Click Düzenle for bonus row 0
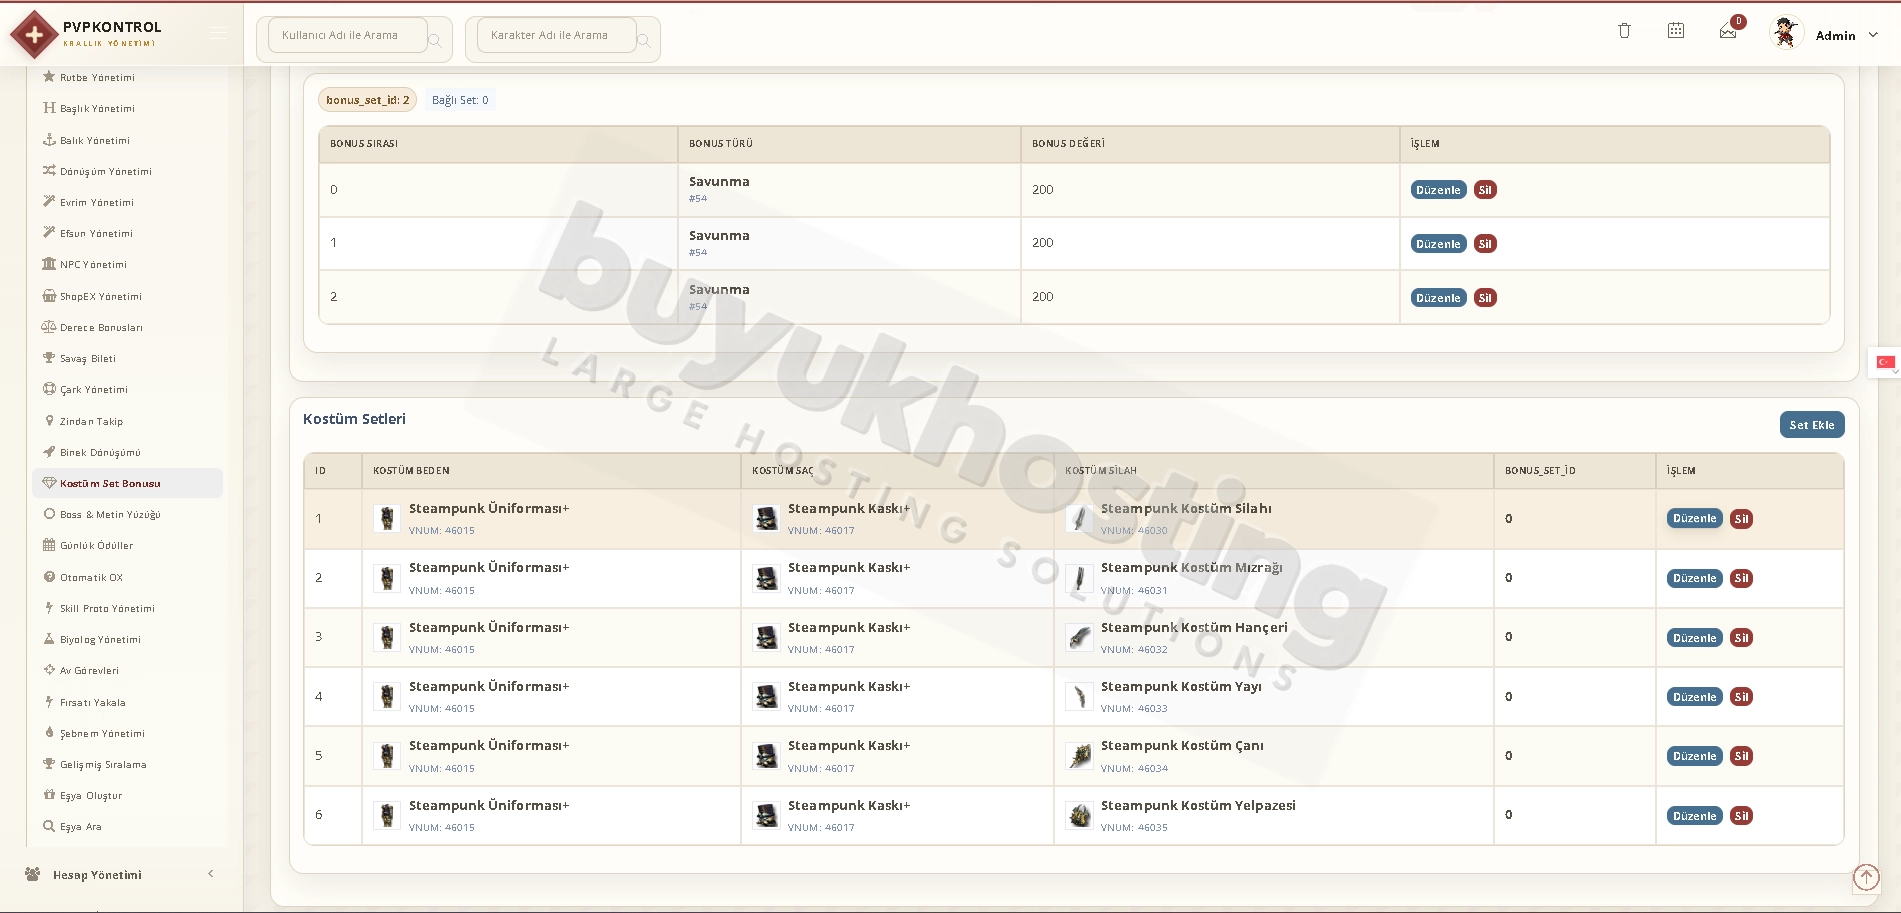The image size is (1901, 913). pos(1438,190)
